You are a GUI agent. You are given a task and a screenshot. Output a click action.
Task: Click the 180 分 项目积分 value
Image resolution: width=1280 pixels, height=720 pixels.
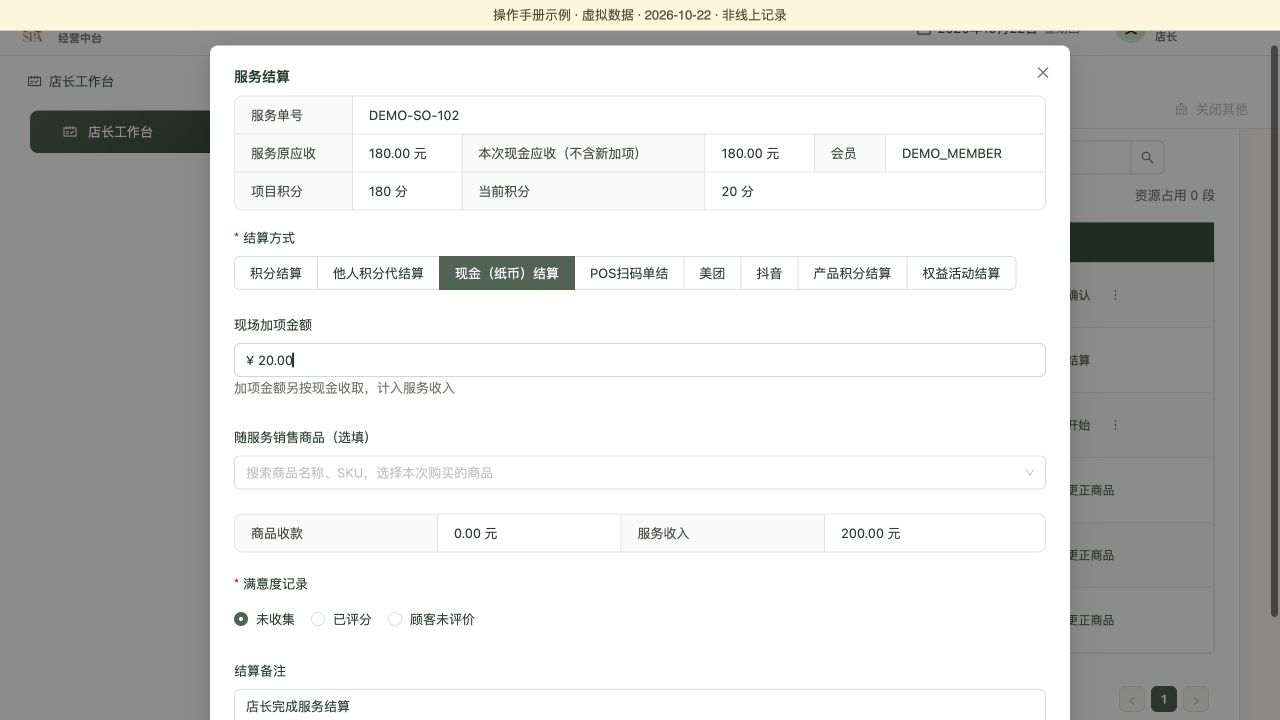388,191
